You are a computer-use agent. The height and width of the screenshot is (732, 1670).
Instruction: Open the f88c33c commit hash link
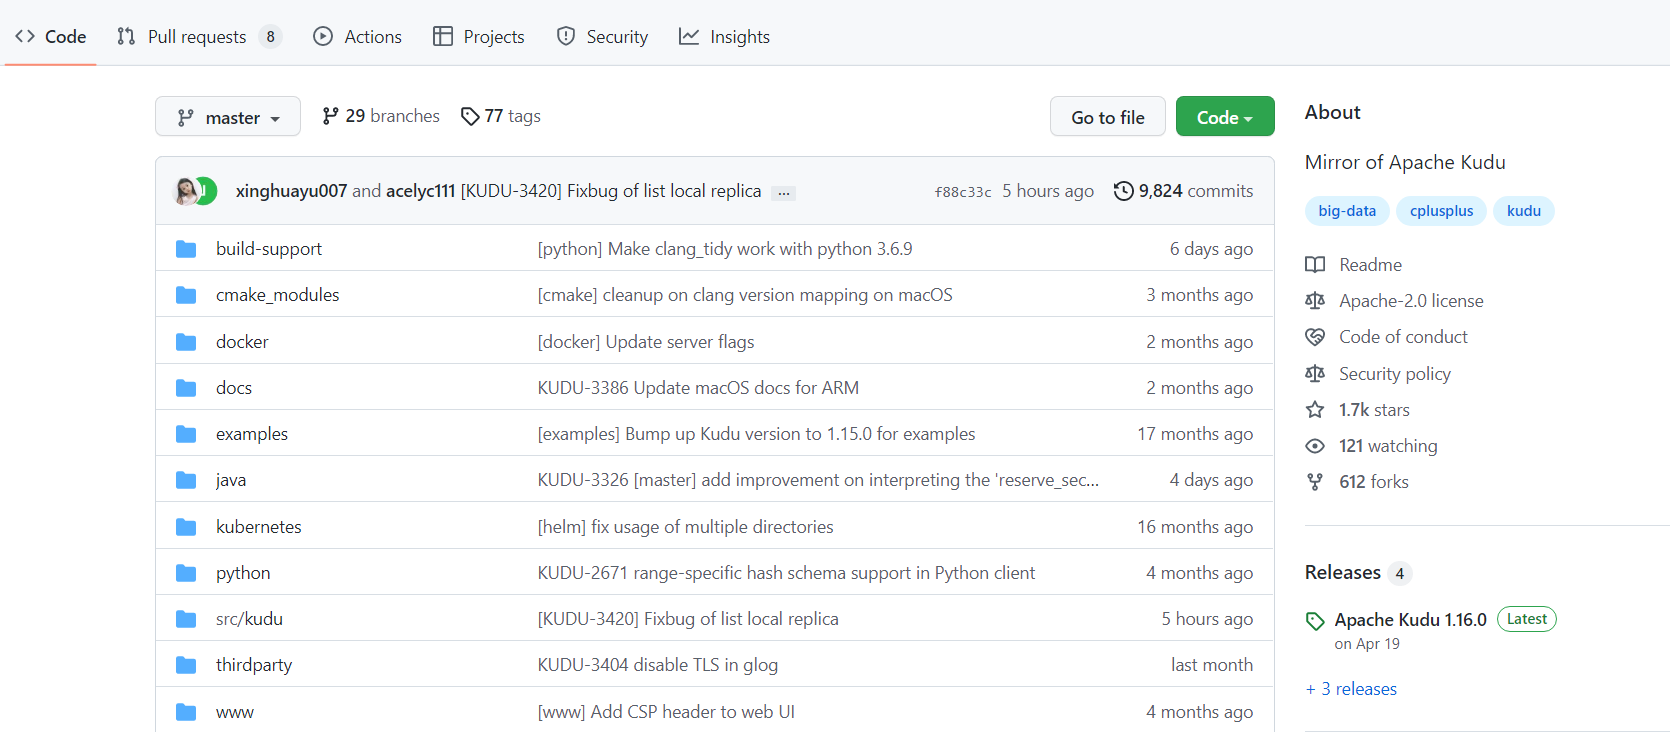[963, 192]
